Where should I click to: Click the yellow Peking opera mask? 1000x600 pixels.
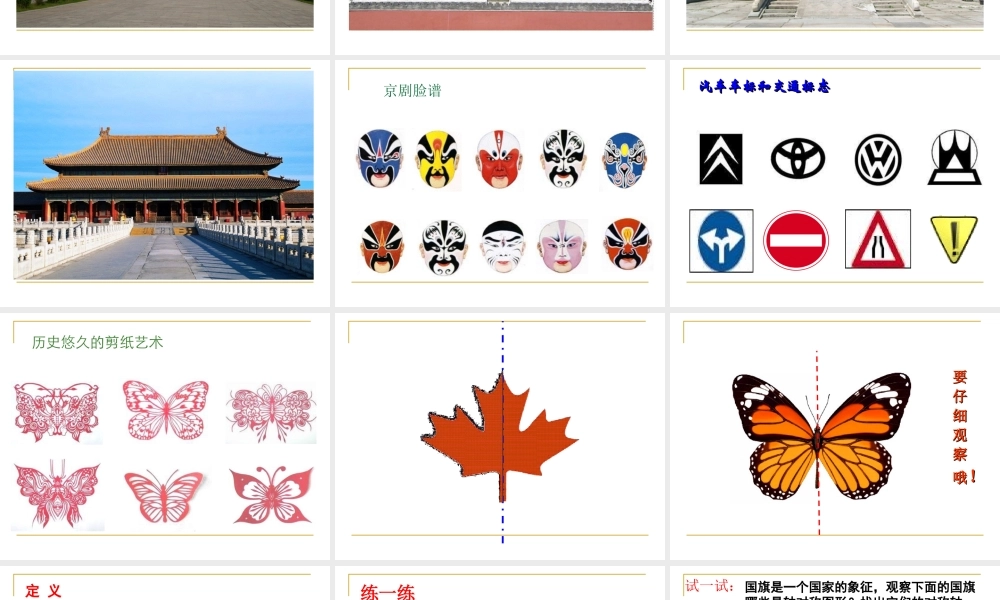438,159
